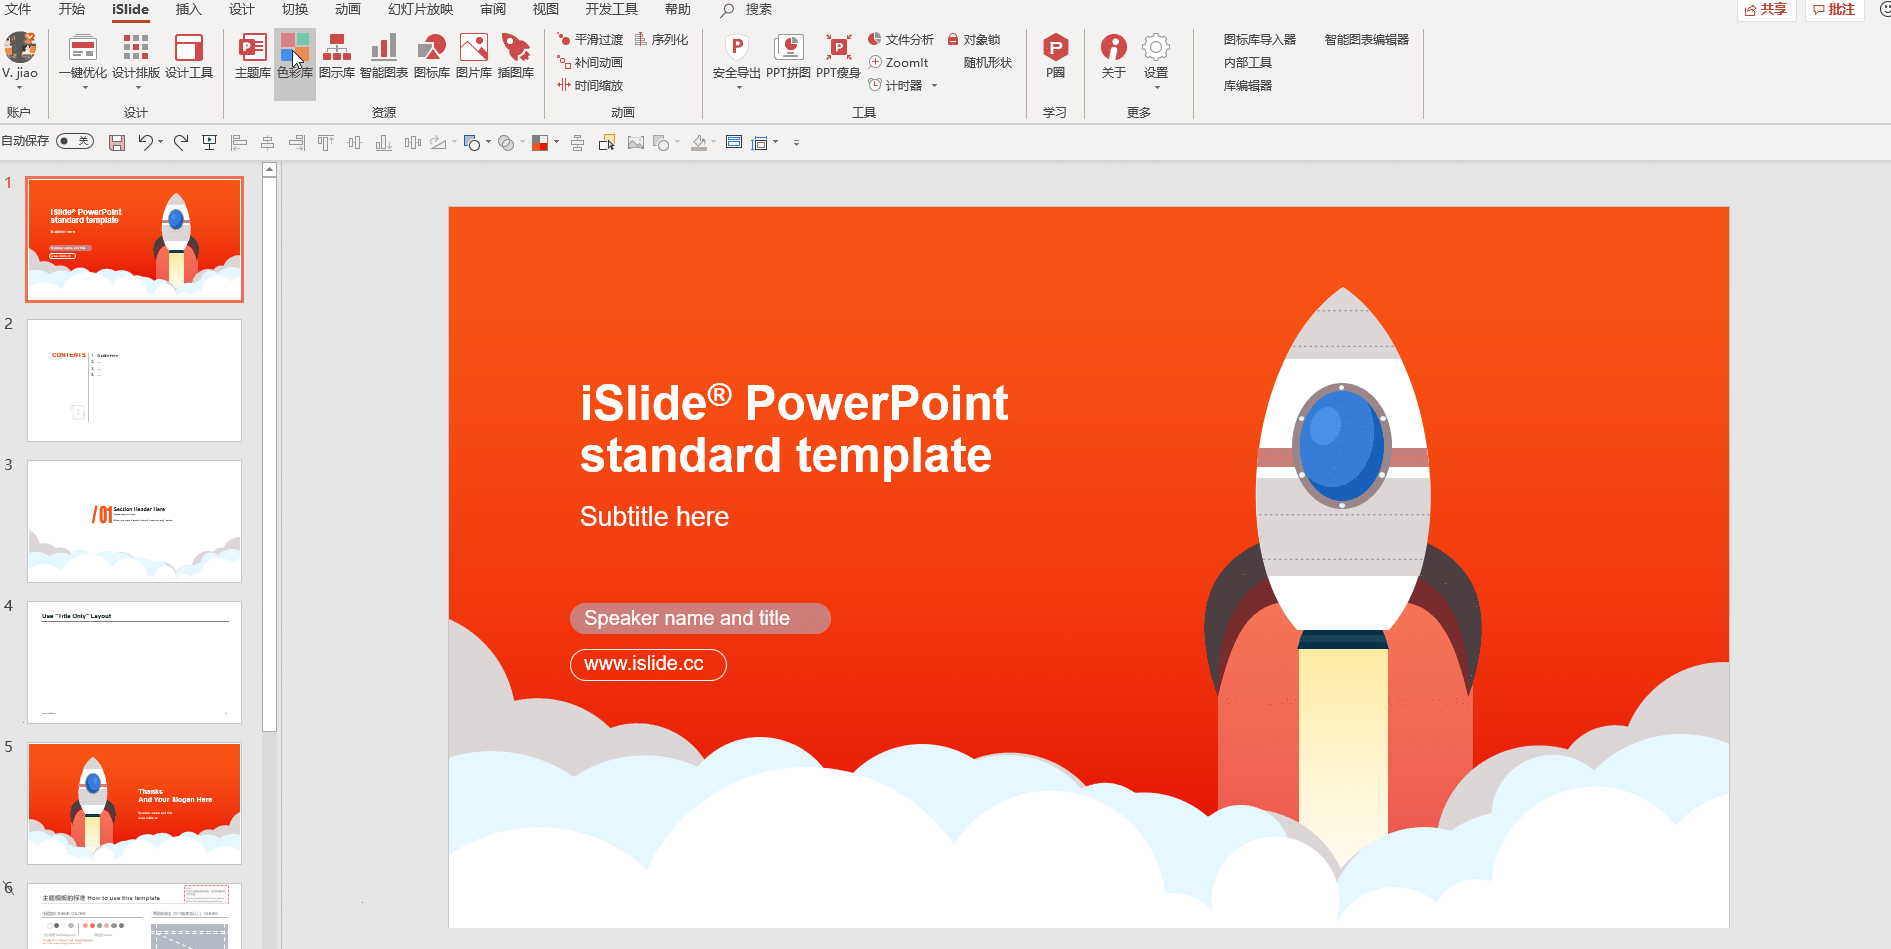Open 库编辑器

pos(1248,86)
